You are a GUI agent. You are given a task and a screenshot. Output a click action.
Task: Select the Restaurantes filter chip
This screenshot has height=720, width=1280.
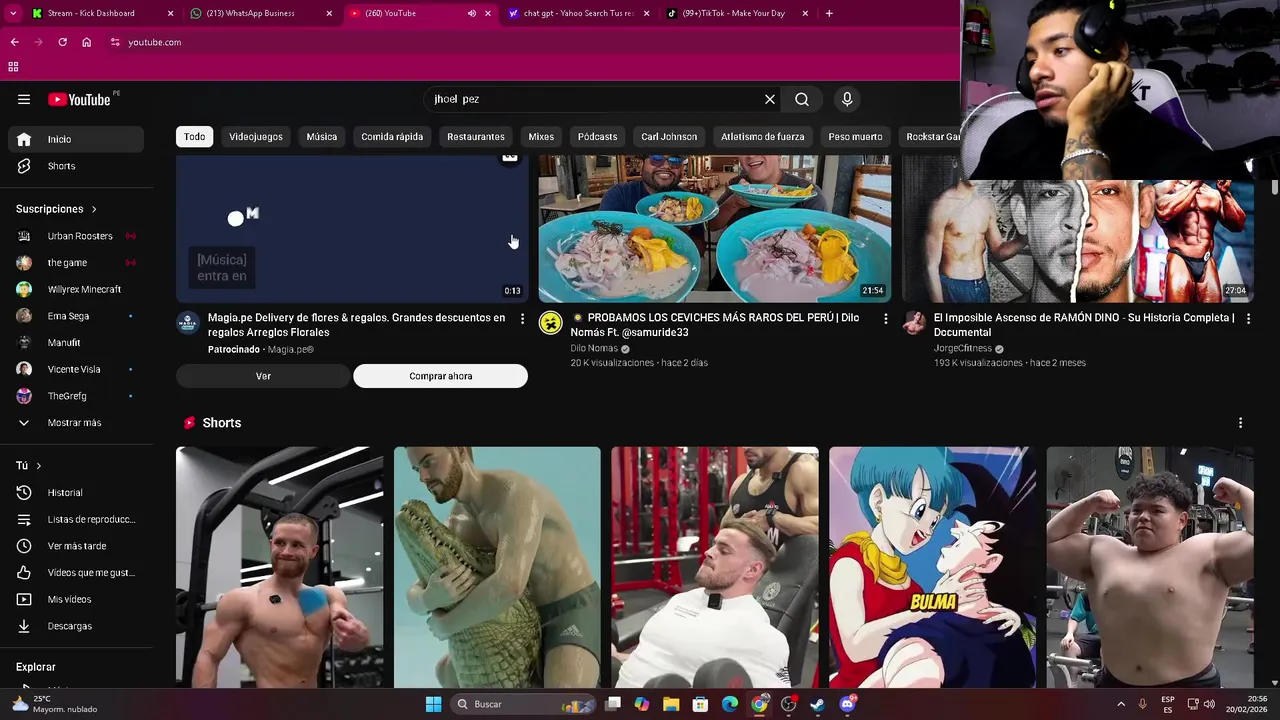pos(476,136)
